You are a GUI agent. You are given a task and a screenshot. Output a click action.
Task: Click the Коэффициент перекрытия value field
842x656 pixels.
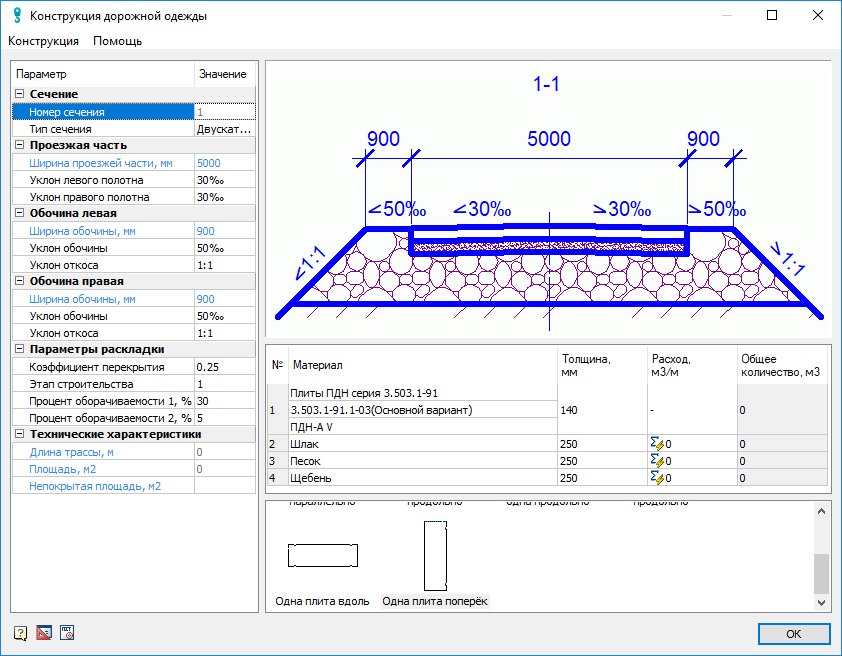point(224,367)
